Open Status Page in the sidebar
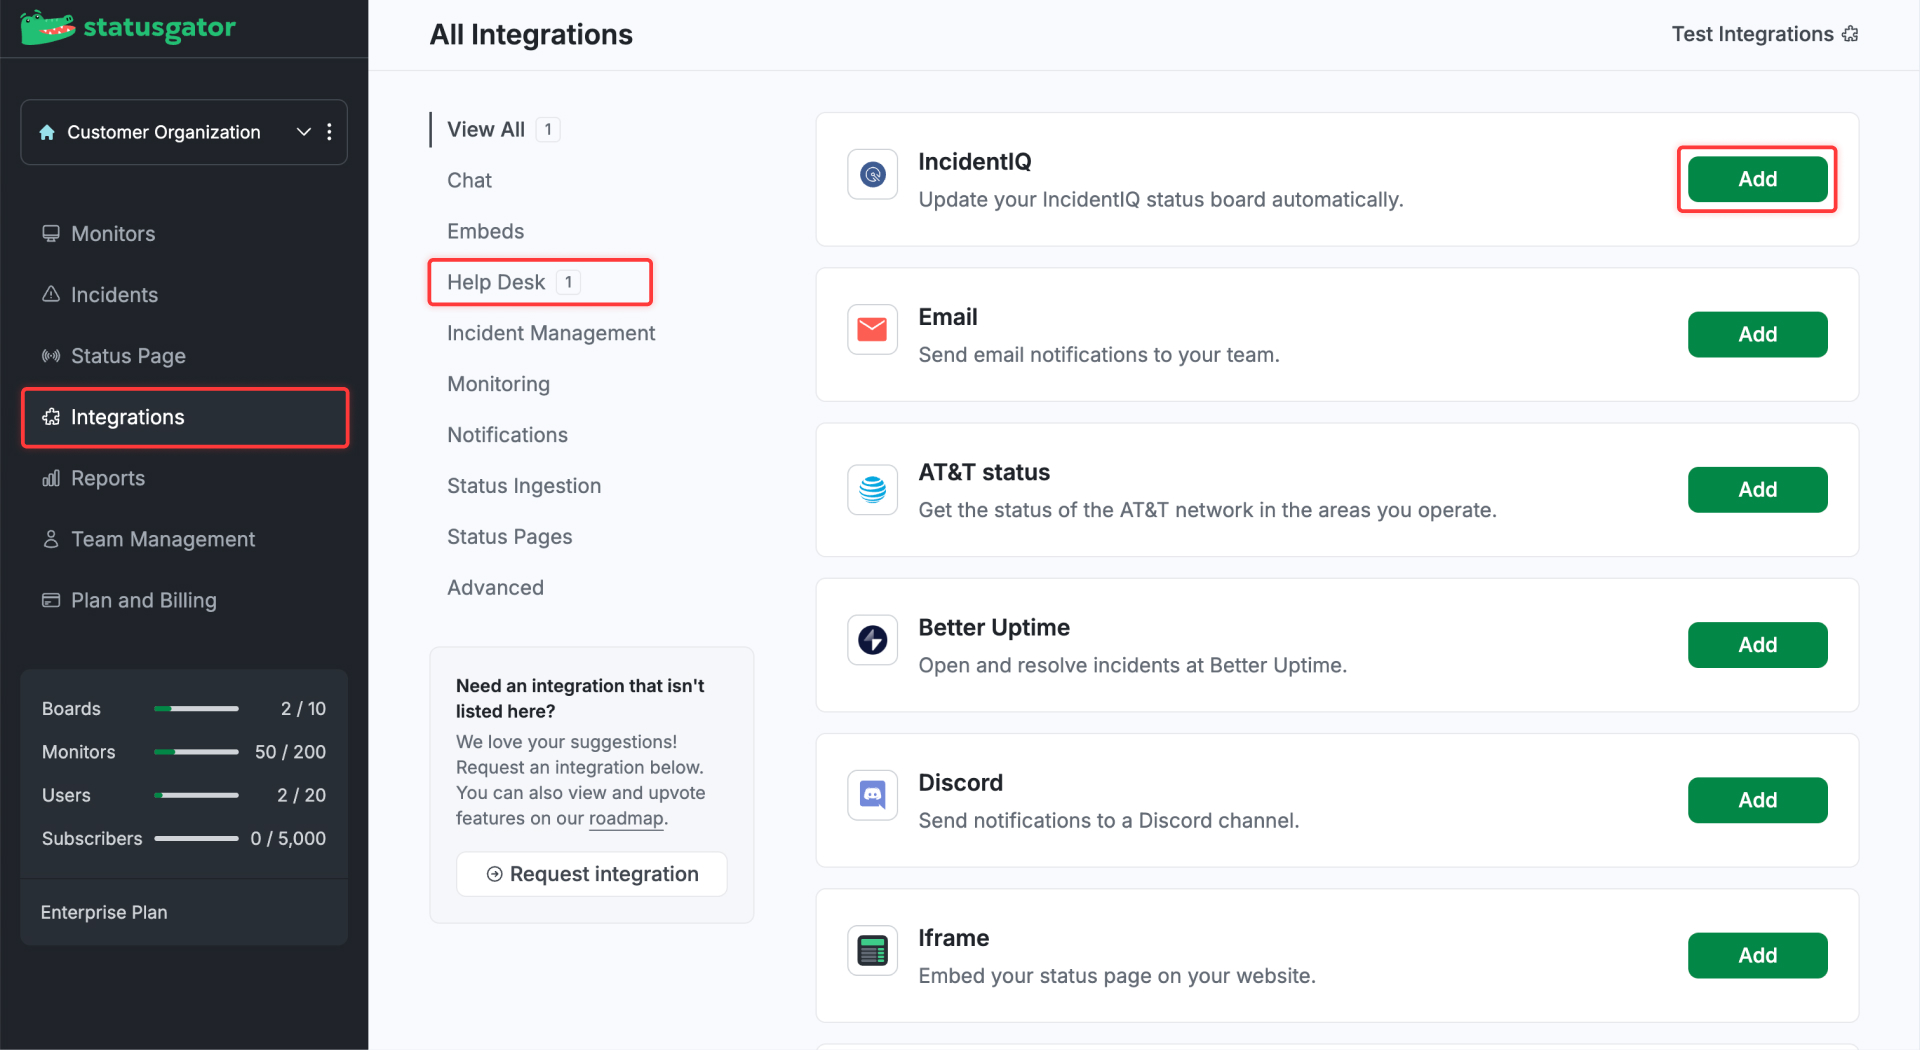The height and width of the screenshot is (1050, 1920). (184, 356)
